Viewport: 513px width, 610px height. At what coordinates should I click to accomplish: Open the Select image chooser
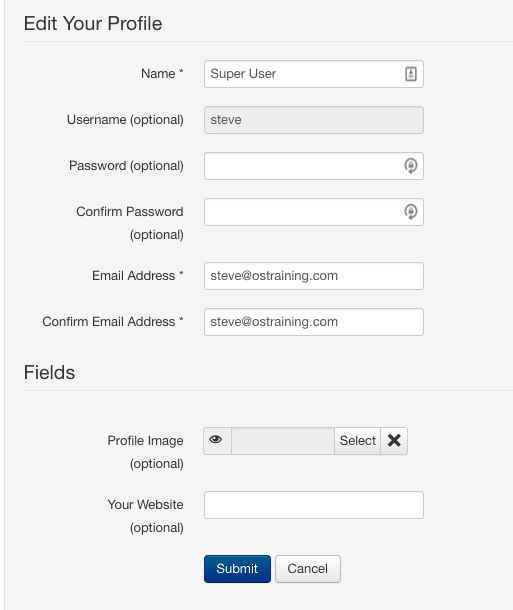coord(357,441)
